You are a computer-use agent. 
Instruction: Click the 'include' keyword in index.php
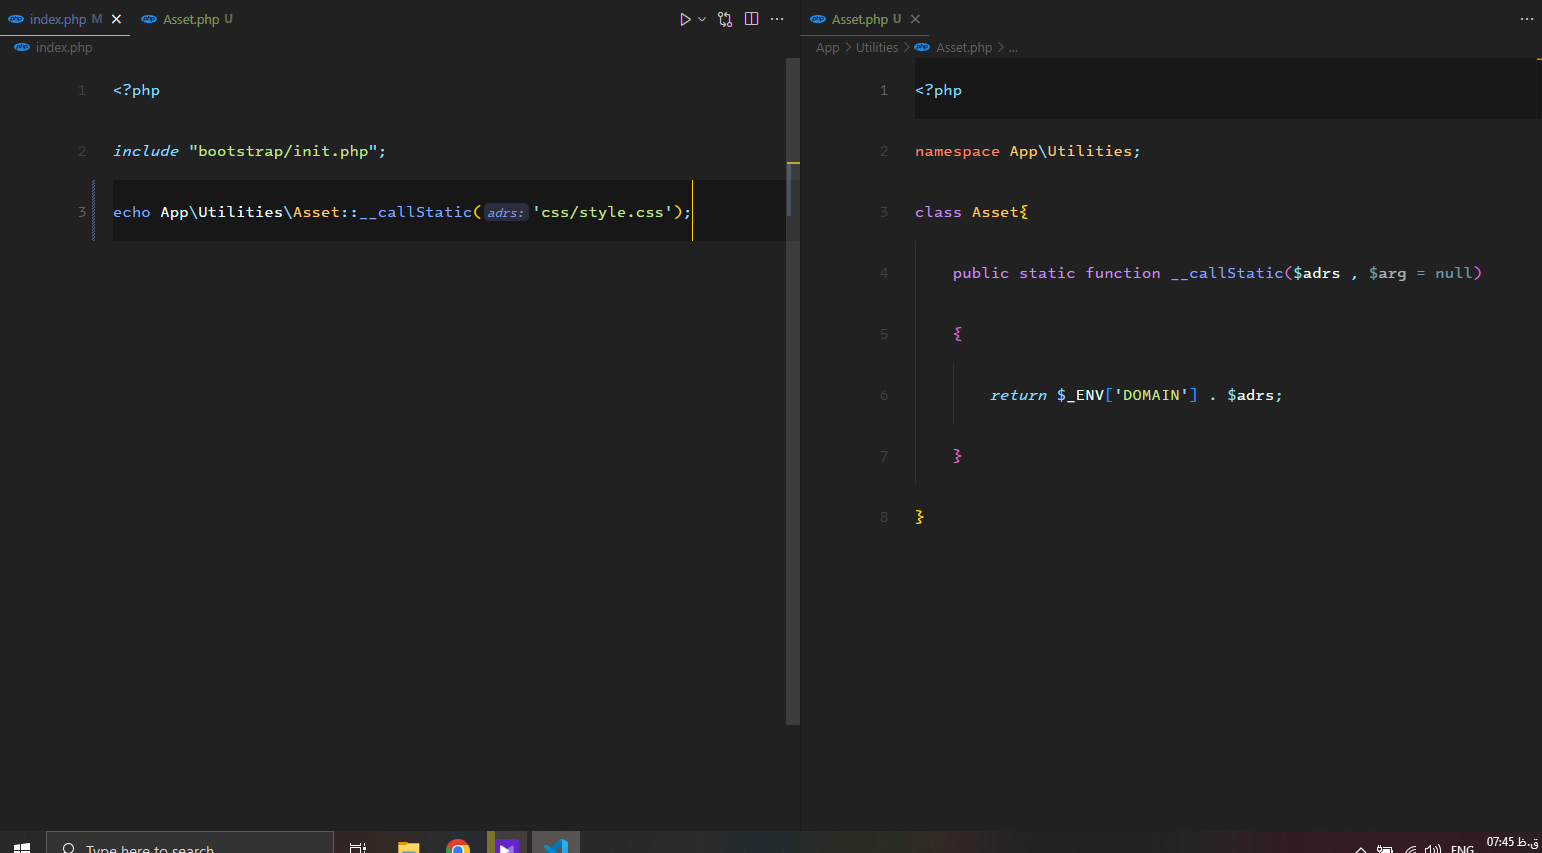pos(146,151)
